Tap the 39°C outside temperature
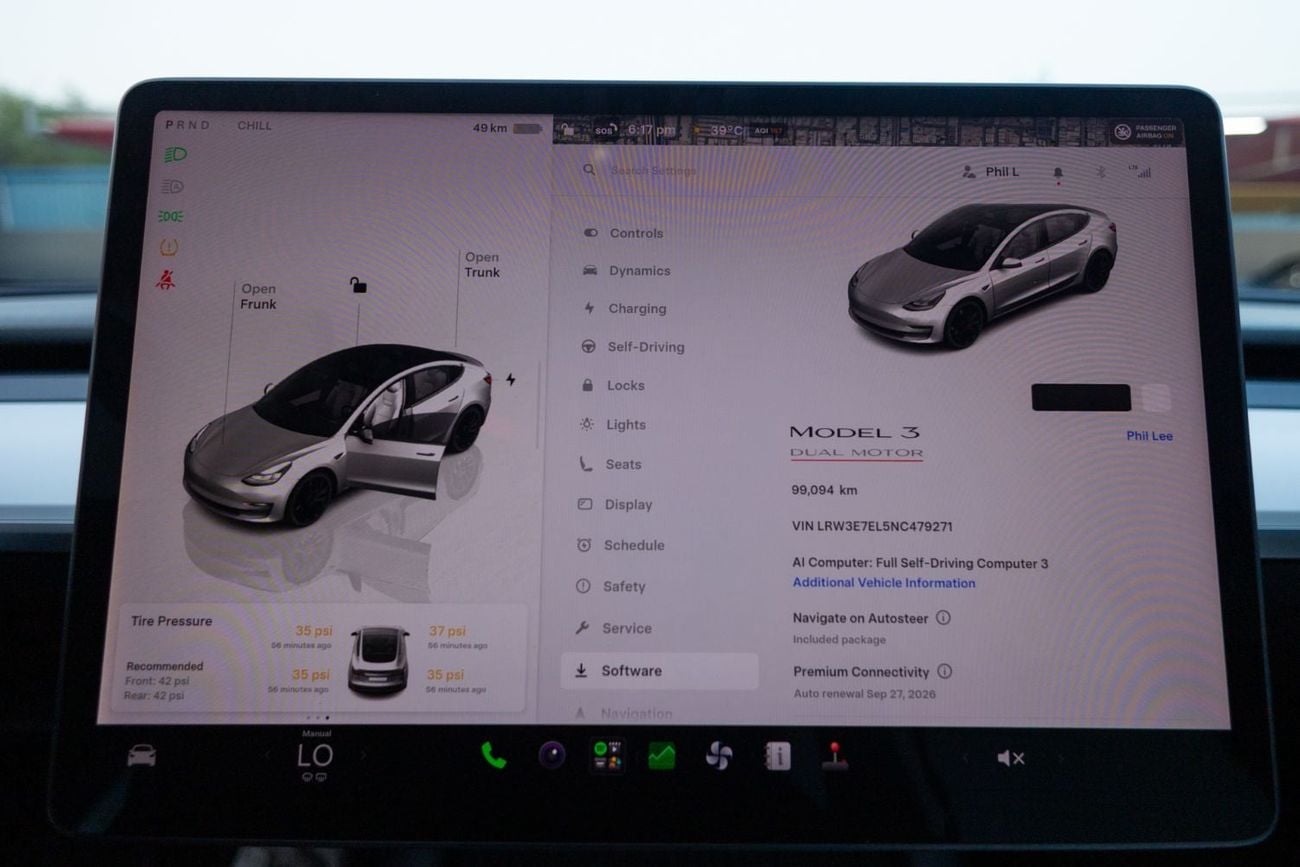 pyautogui.click(x=727, y=131)
